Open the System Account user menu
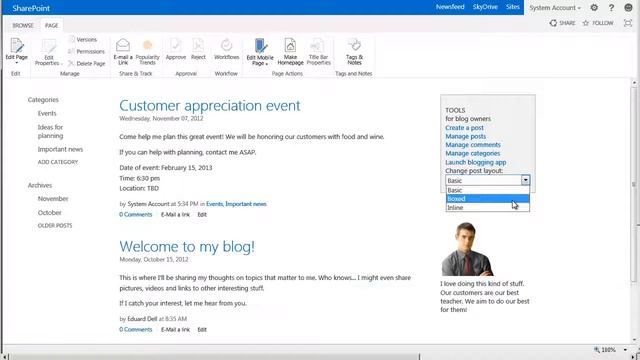This screenshot has height=360, width=640. click(555, 8)
